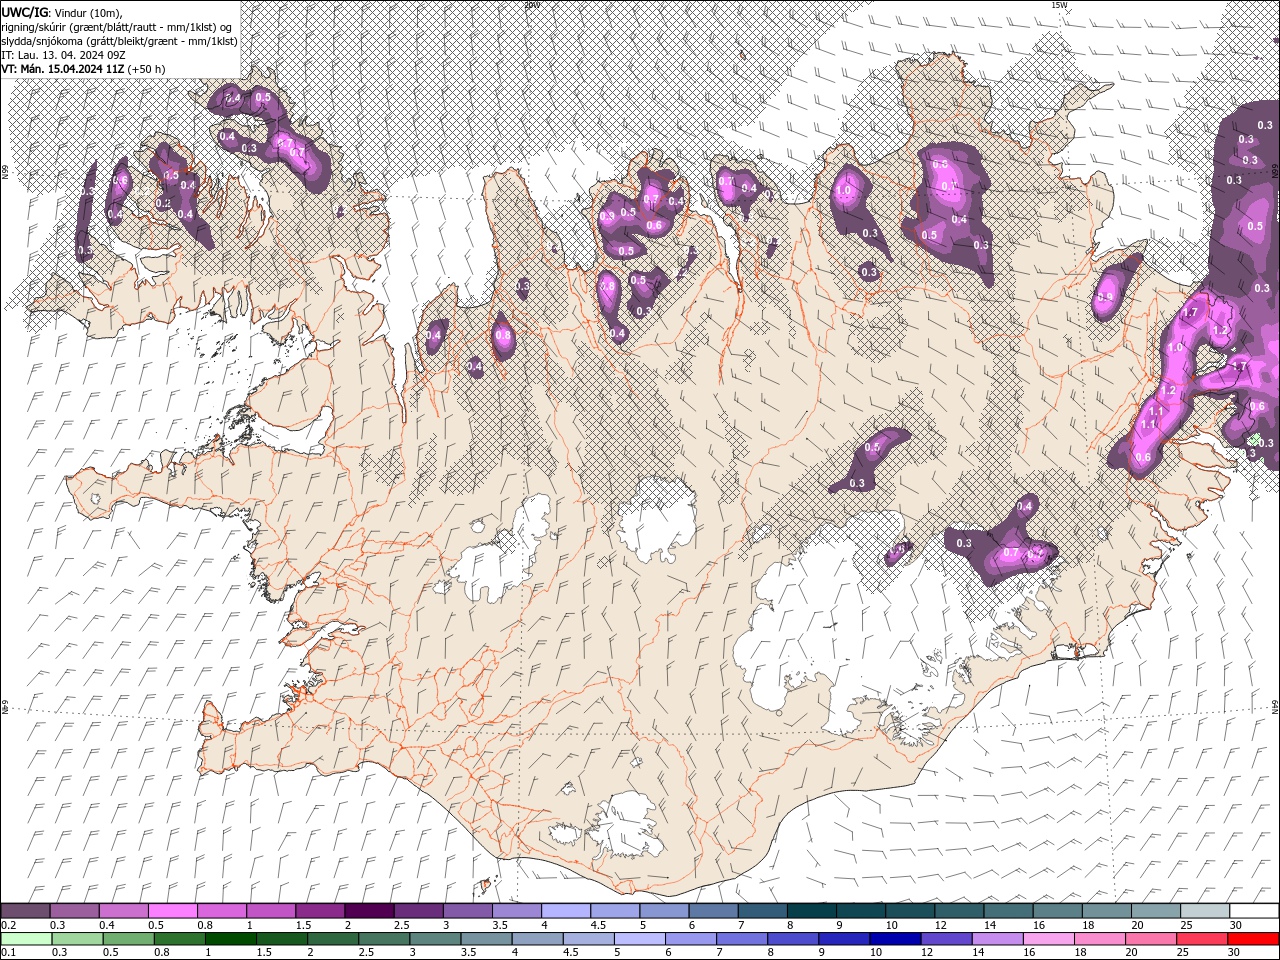Click the navy blue 10 swatch in the lower legend

click(894, 939)
